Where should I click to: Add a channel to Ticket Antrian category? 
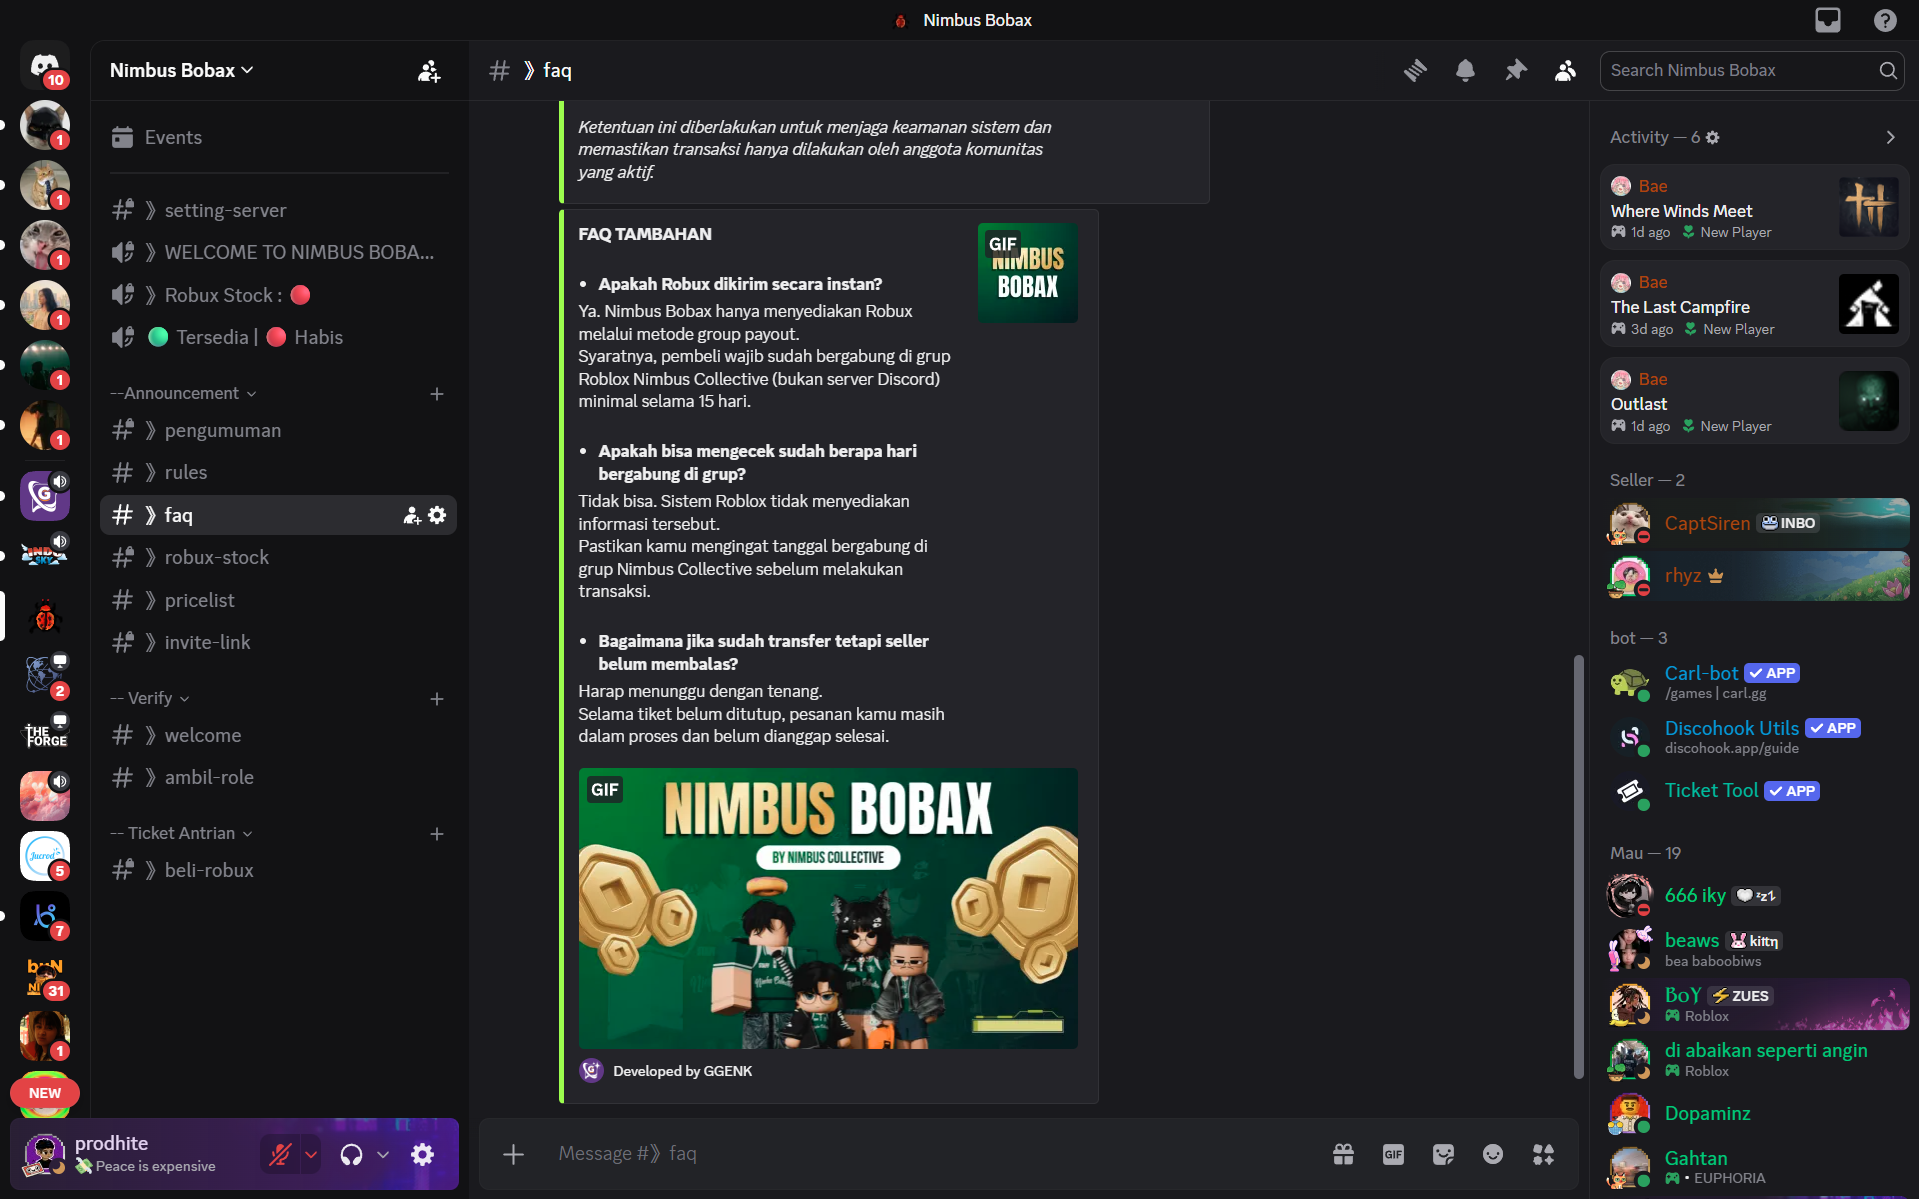click(x=437, y=834)
